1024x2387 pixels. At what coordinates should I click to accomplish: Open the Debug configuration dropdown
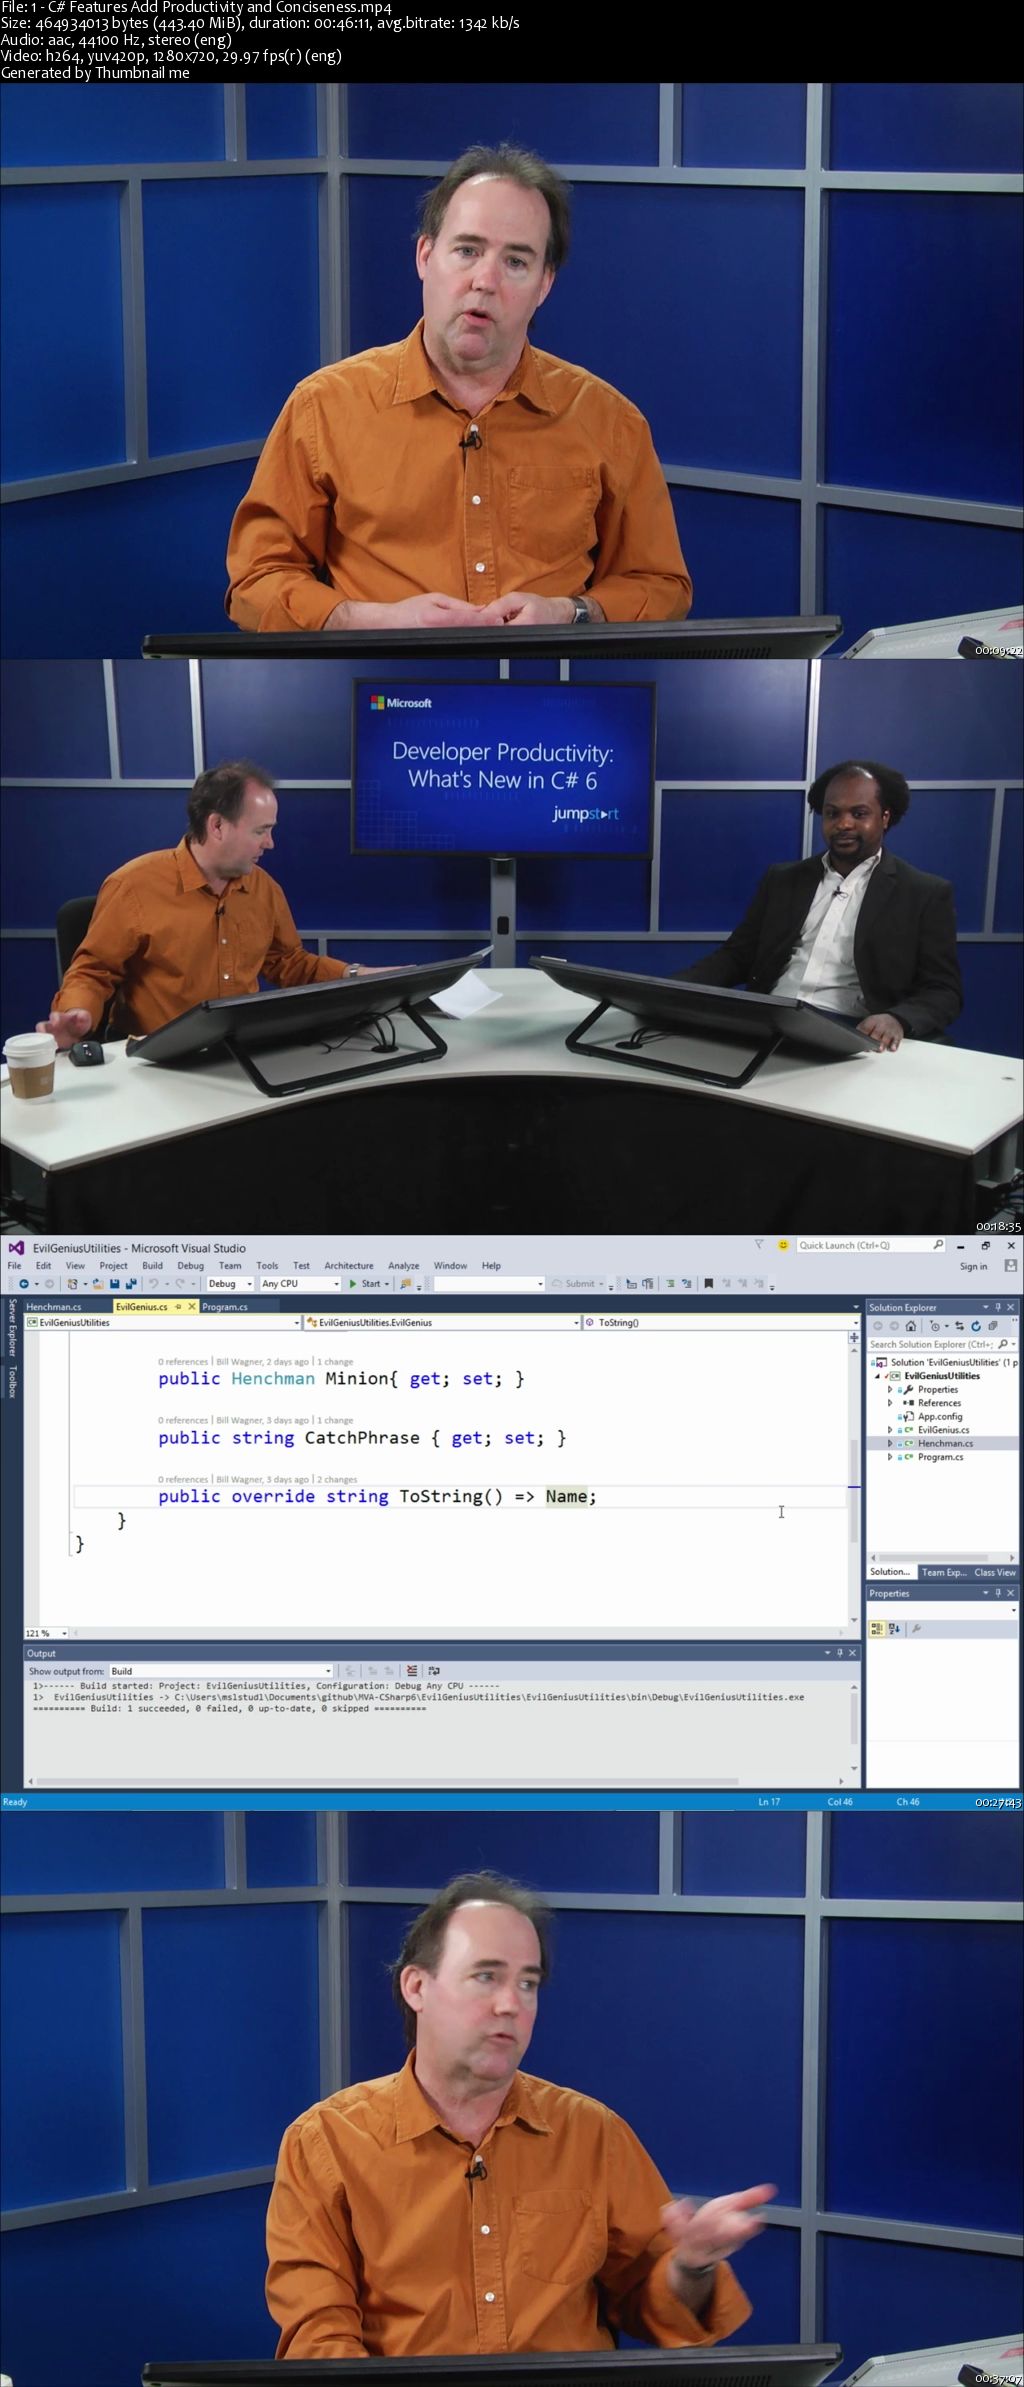(x=230, y=1284)
